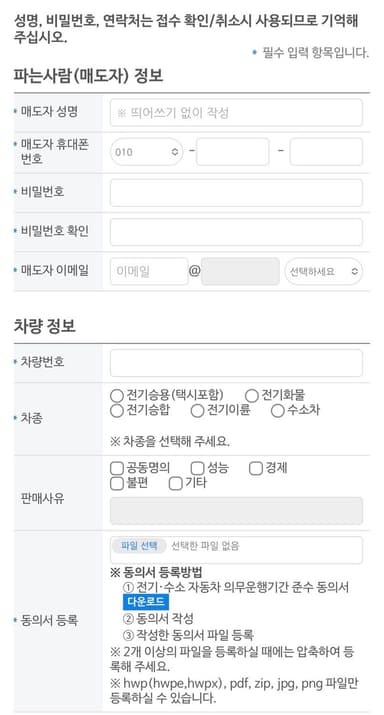The height and width of the screenshot is (715, 384).
Task: Click the 비밀번호 확인 confirmation field
Action: tap(236, 232)
